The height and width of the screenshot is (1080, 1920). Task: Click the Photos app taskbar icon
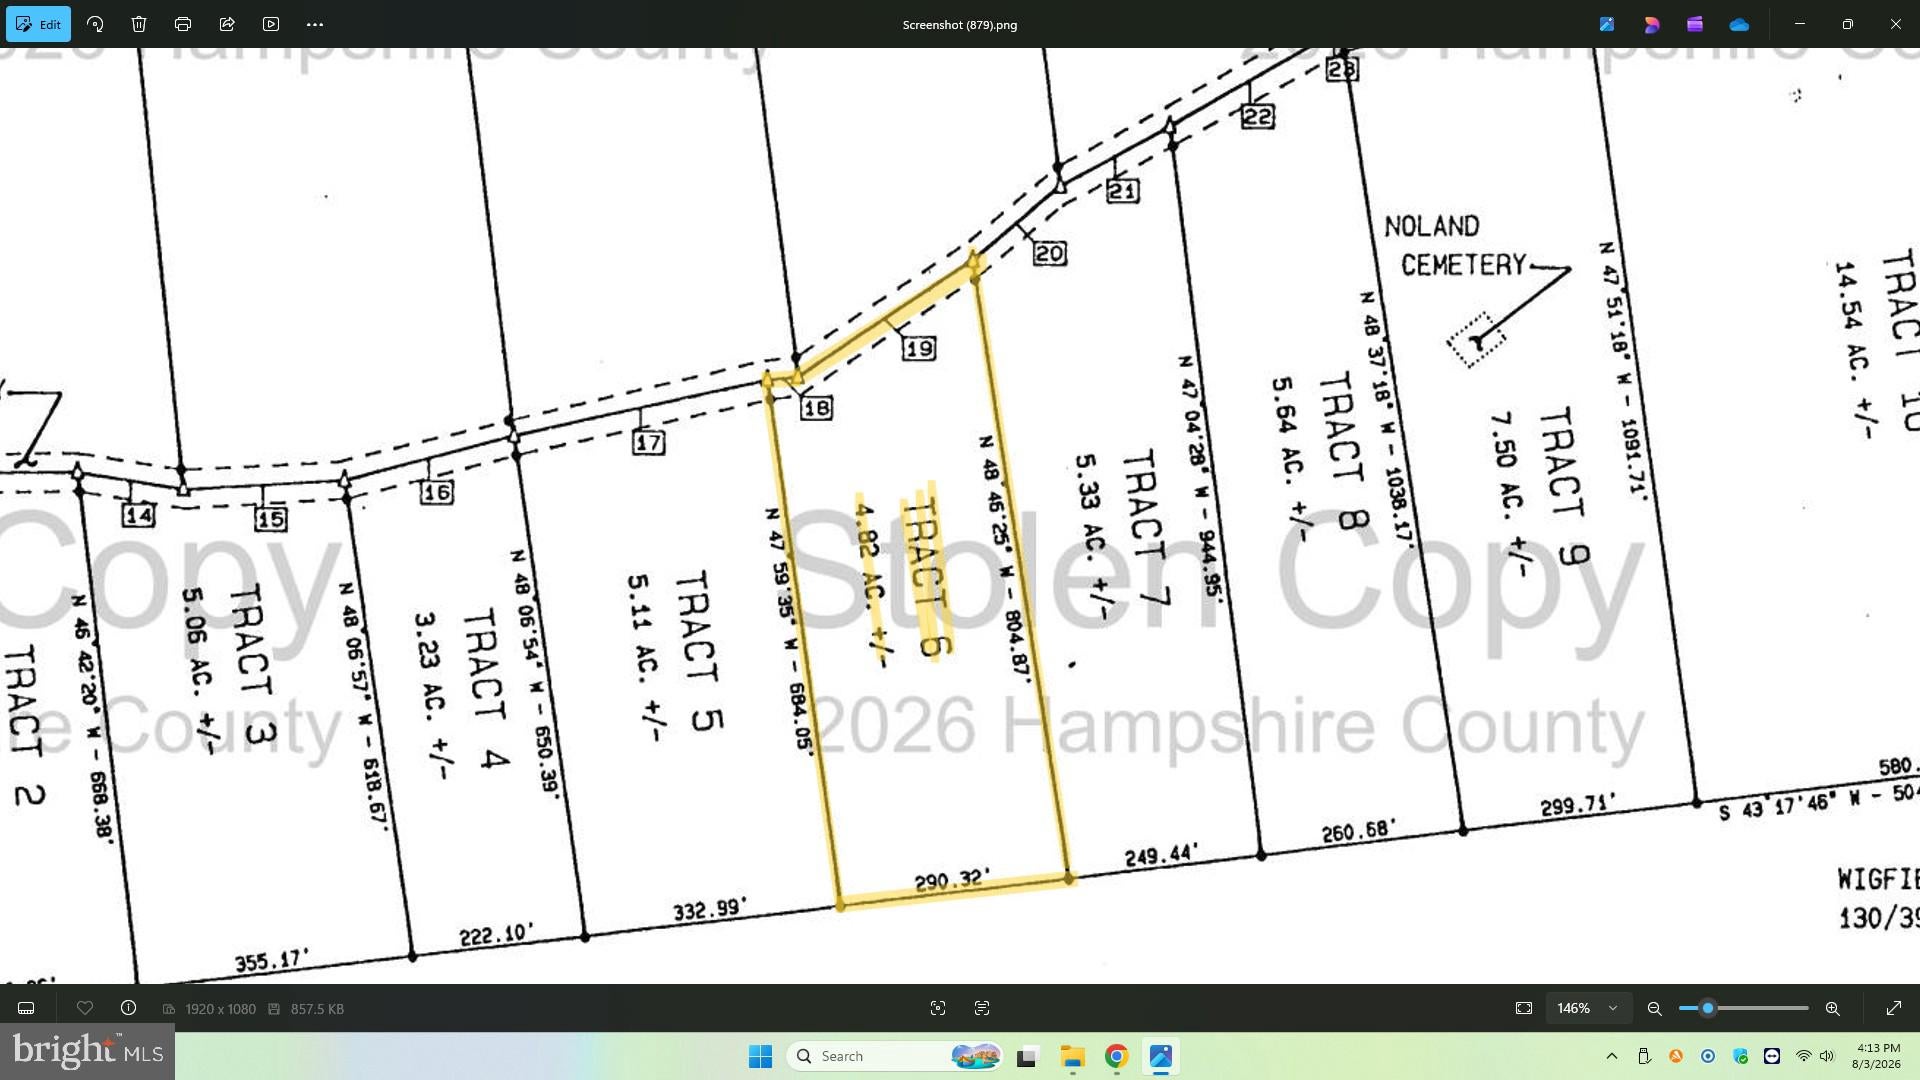coord(1161,1056)
